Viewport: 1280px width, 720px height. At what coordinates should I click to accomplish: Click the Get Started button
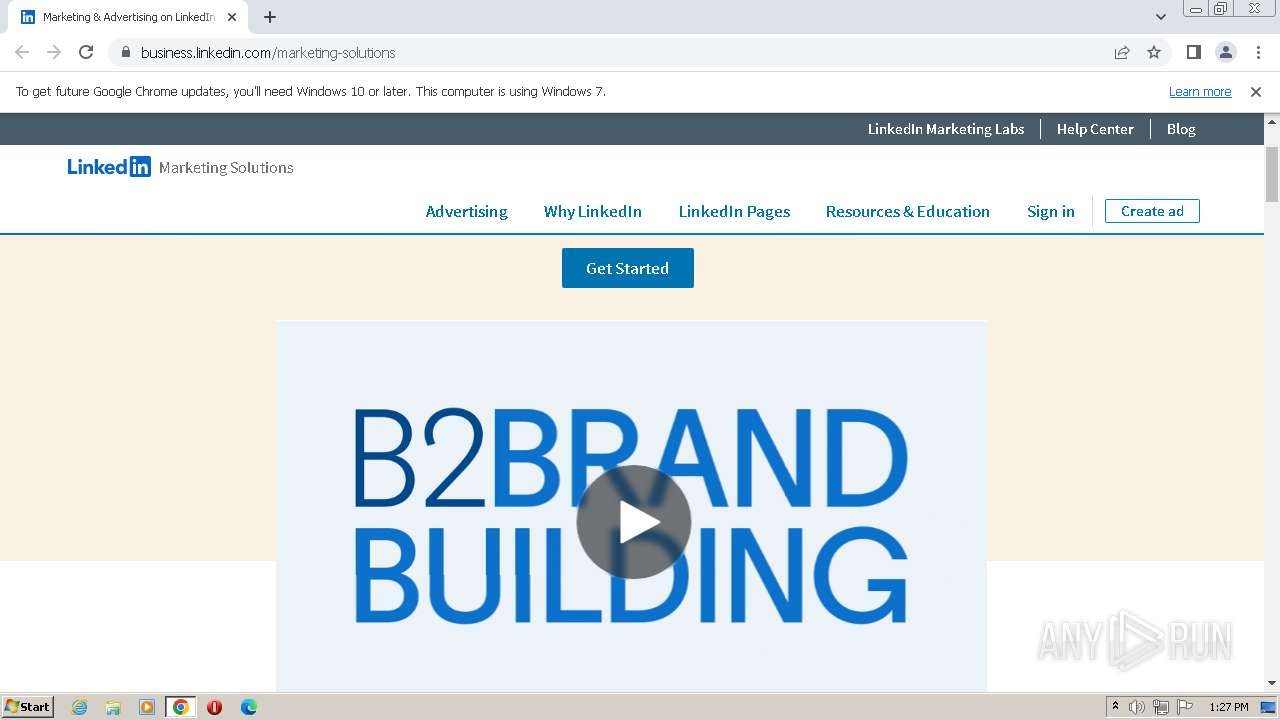[628, 268]
